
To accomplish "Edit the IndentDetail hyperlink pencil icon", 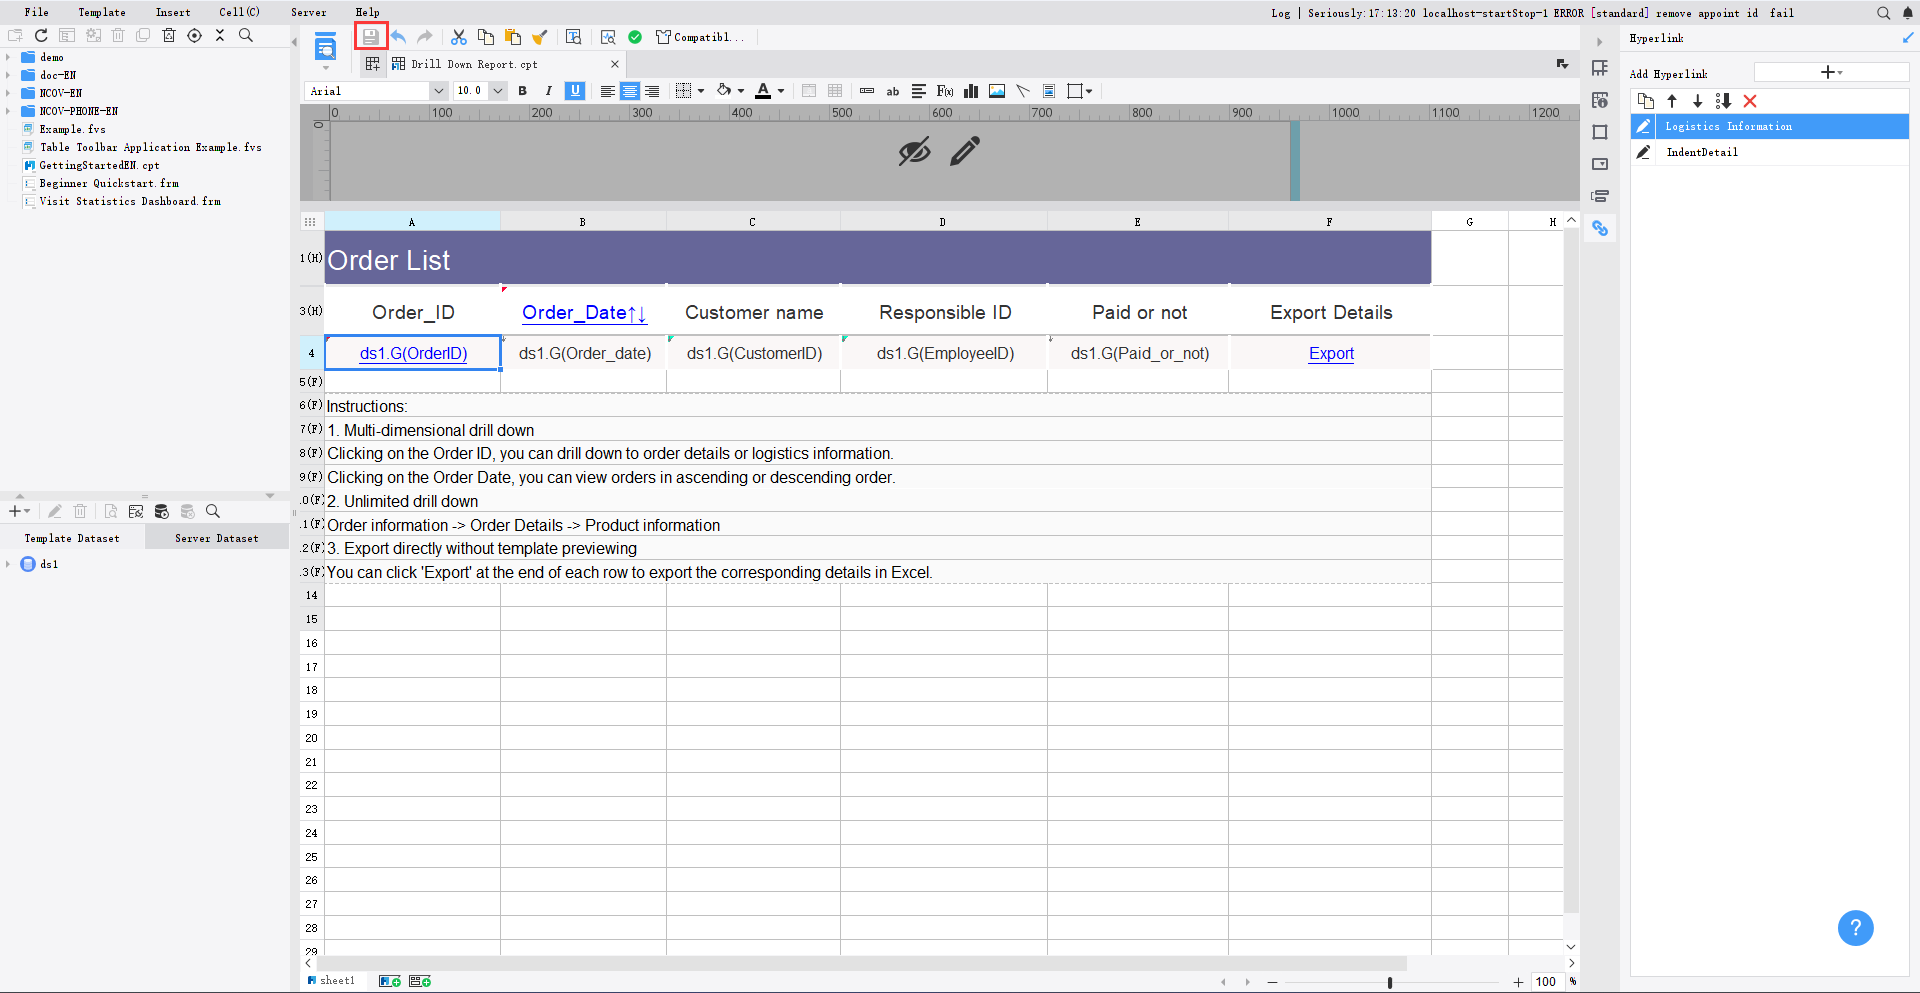I will tap(1643, 152).
